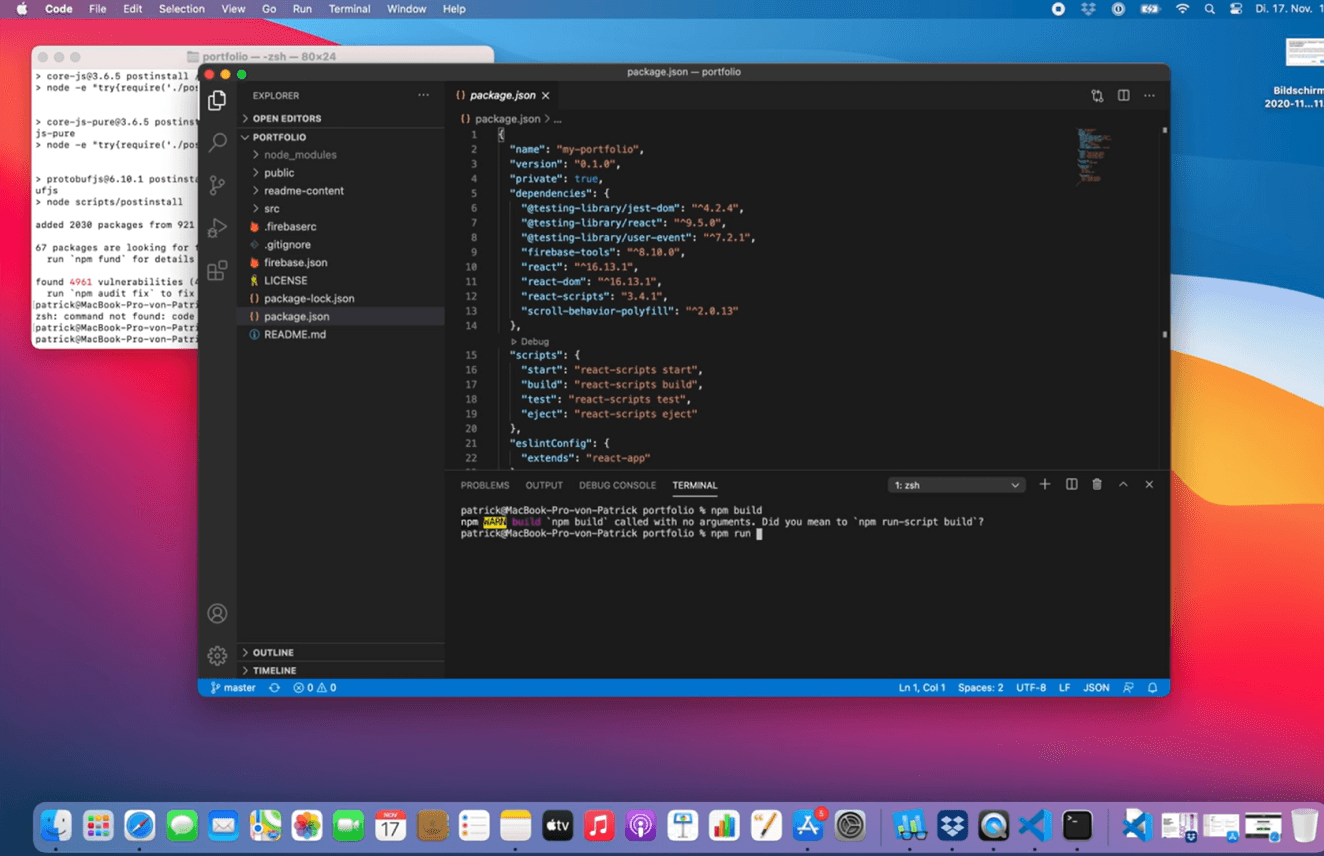Change the JSON language mode

1096,688
